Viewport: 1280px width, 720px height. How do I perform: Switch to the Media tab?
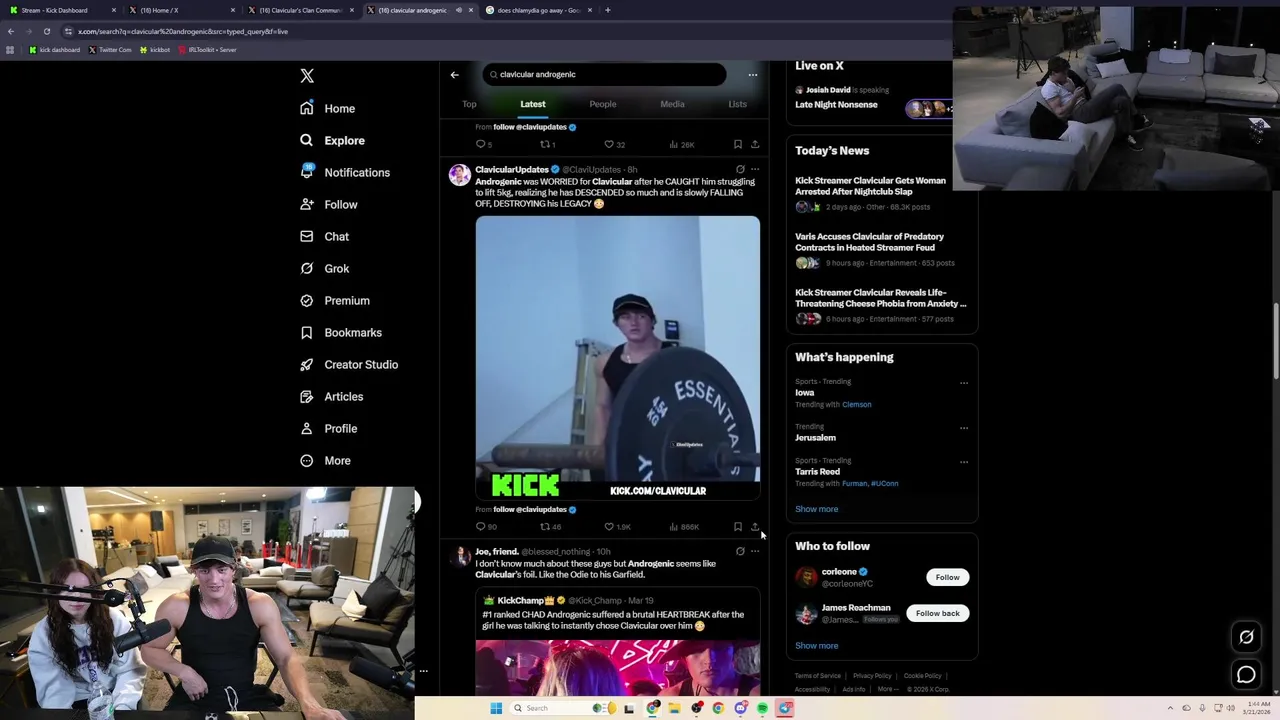click(x=672, y=104)
